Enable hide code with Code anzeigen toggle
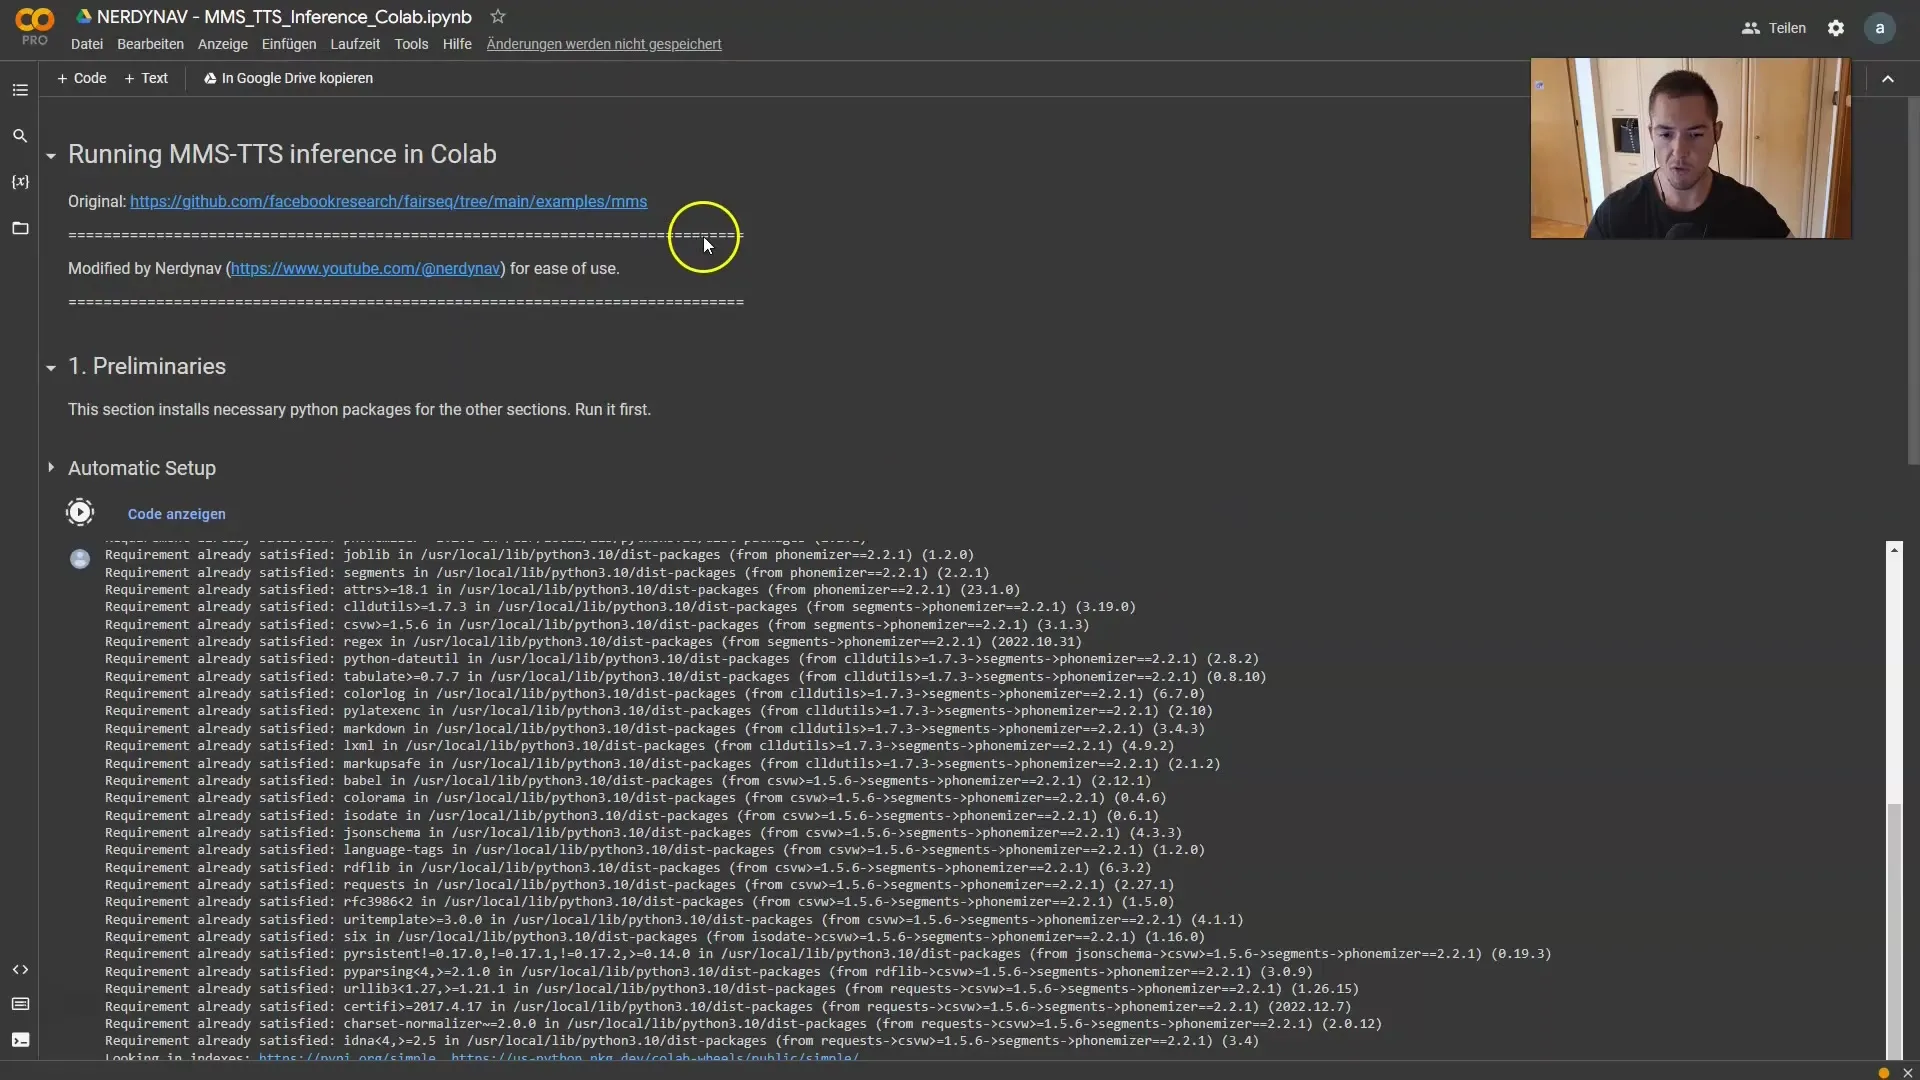This screenshot has height=1080, width=1920. pyautogui.click(x=175, y=513)
